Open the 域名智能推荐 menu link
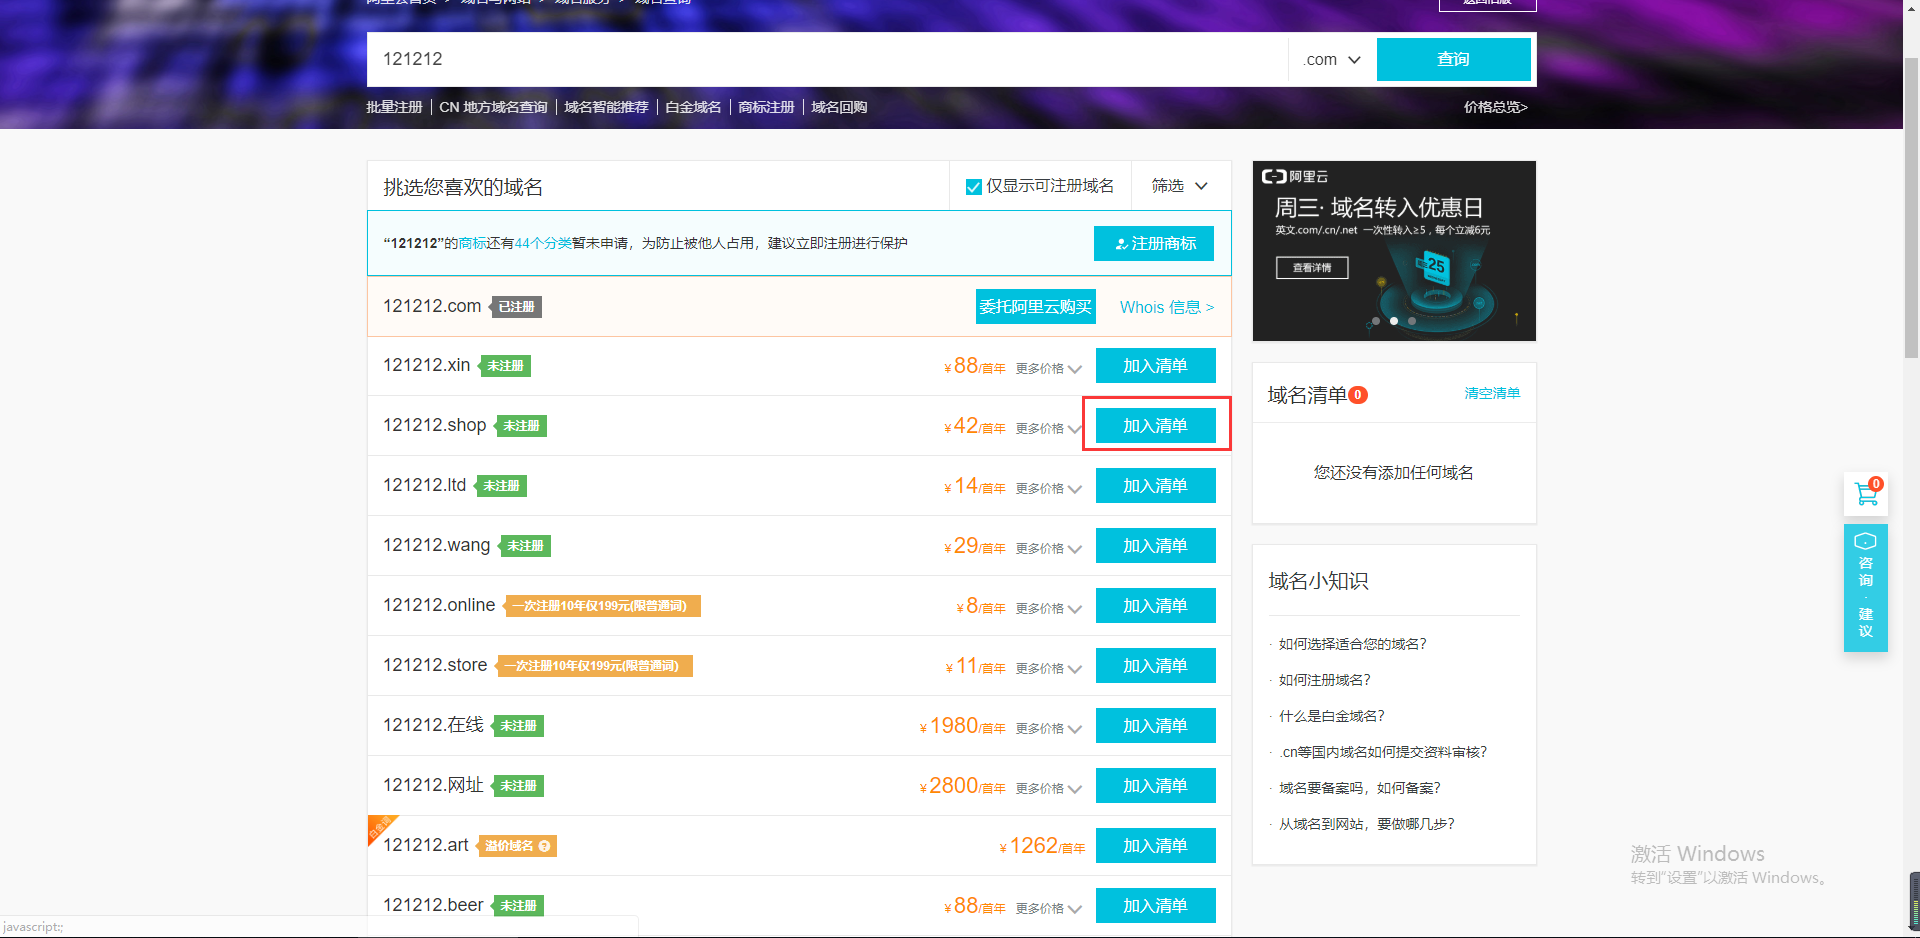Screen dimensions: 1920x938 tap(606, 107)
